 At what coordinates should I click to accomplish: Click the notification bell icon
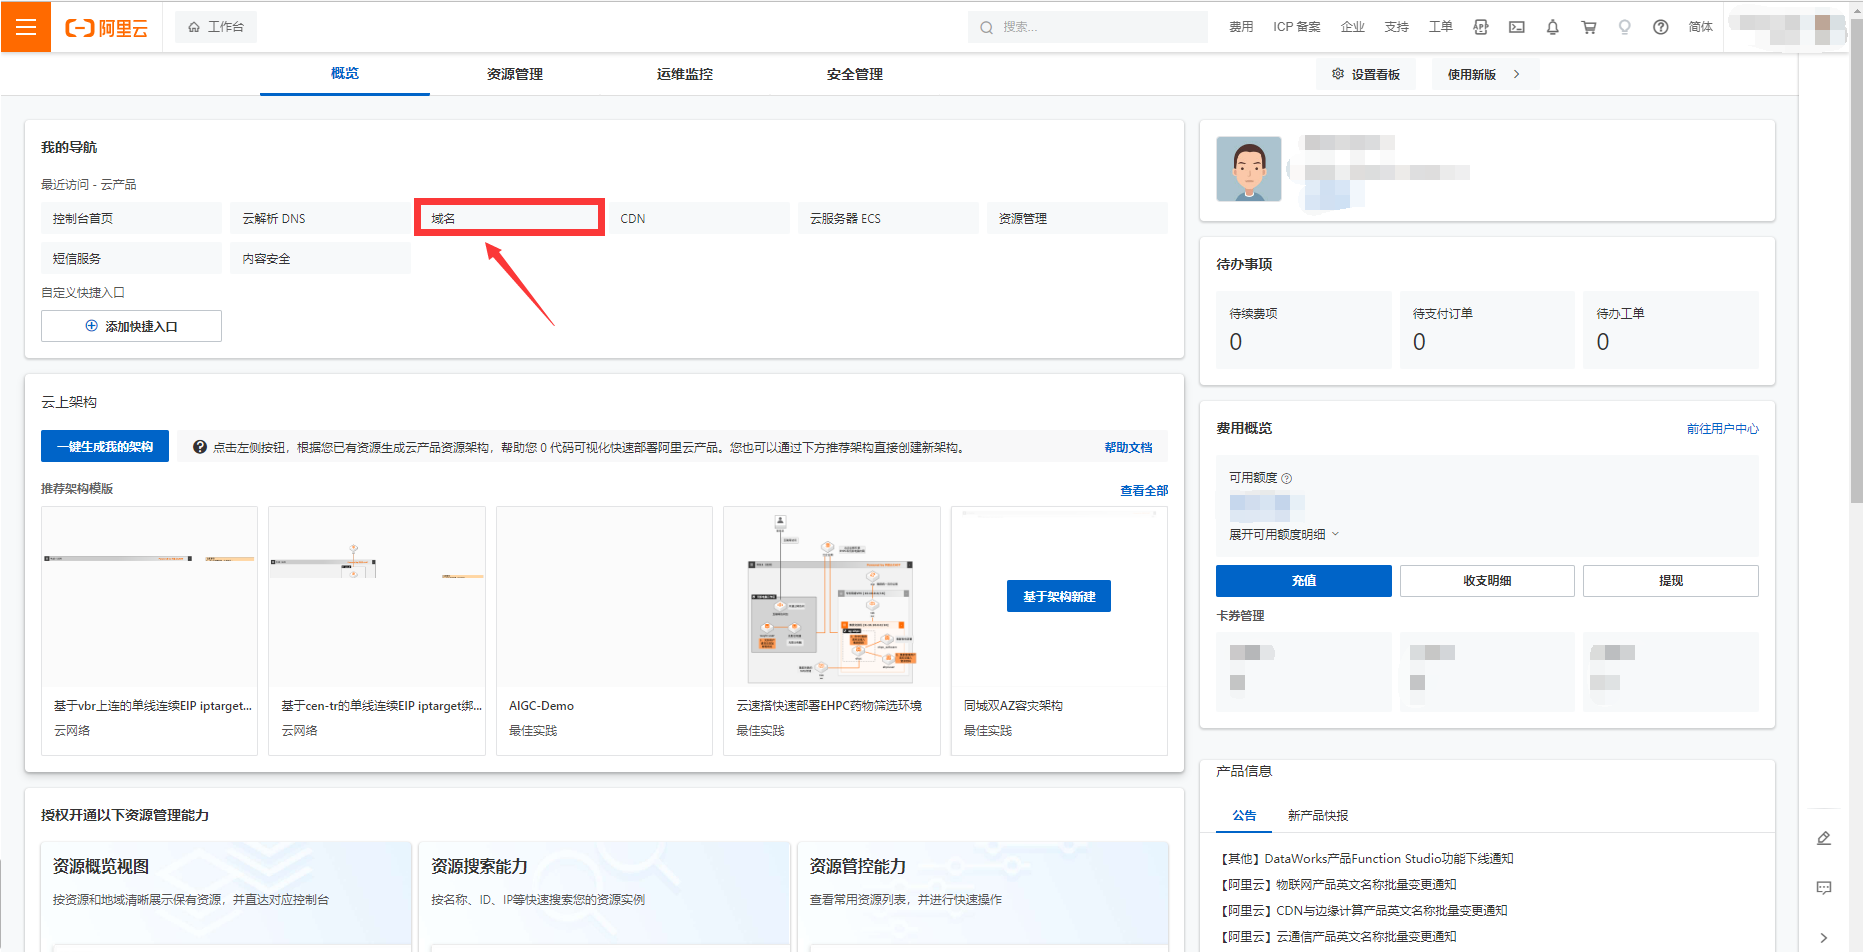coord(1552,27)
